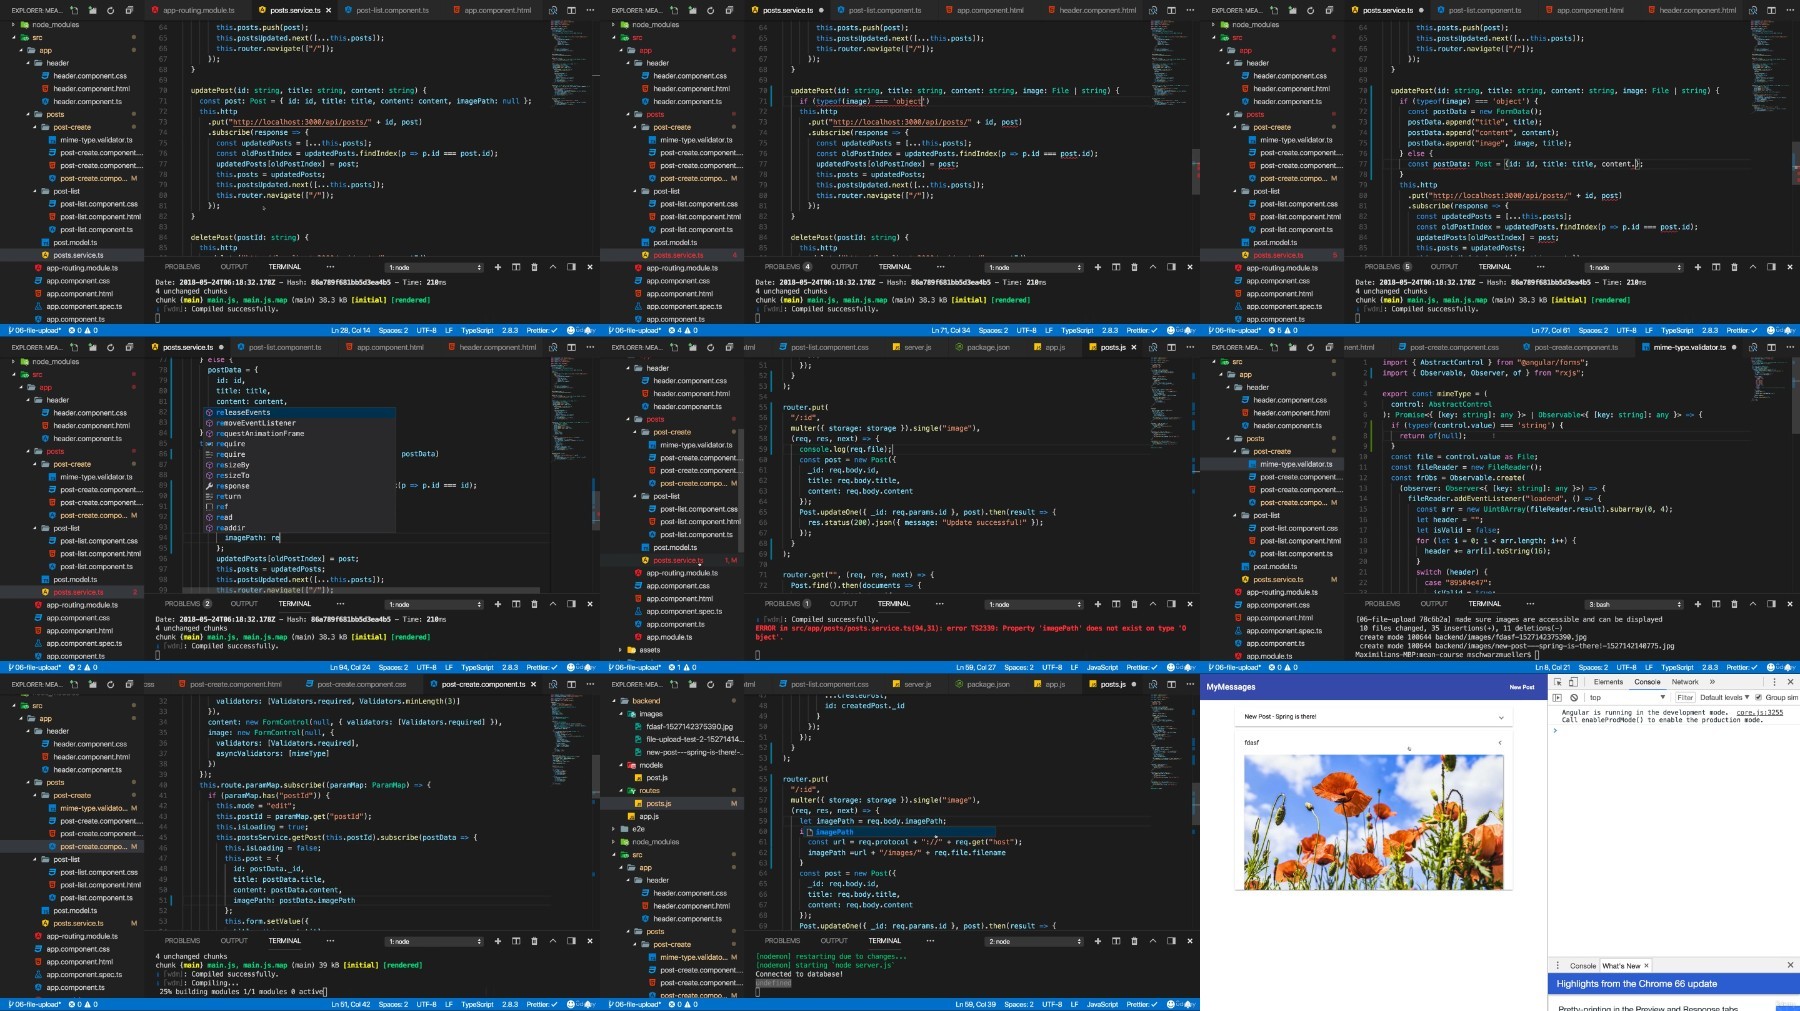
Task: Toggle panel position icon in the PROBLEMS 5 window
Action: click(x=1771, y=267)
